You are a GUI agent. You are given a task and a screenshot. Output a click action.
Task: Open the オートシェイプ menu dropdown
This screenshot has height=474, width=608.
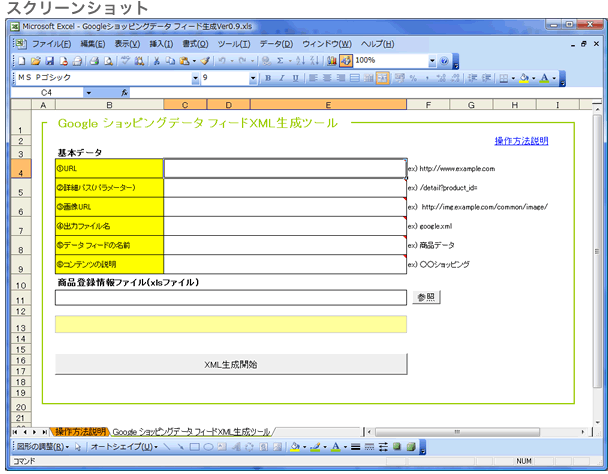pyautogui.click(x=124, y=447)
